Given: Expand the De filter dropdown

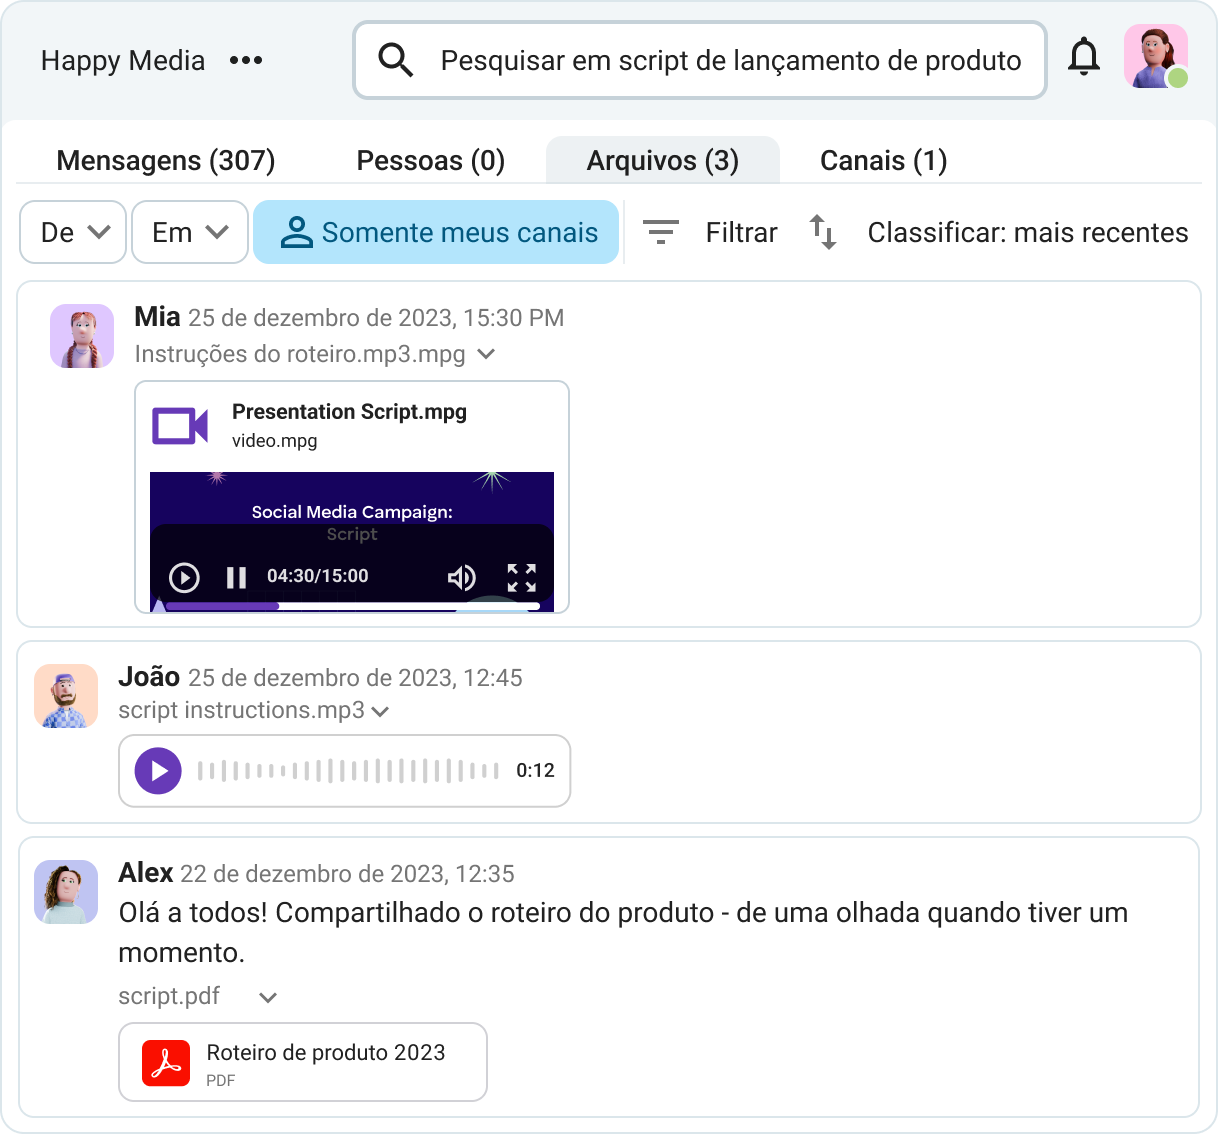Looking at the screenshot, I should click(x=72, y=232).
